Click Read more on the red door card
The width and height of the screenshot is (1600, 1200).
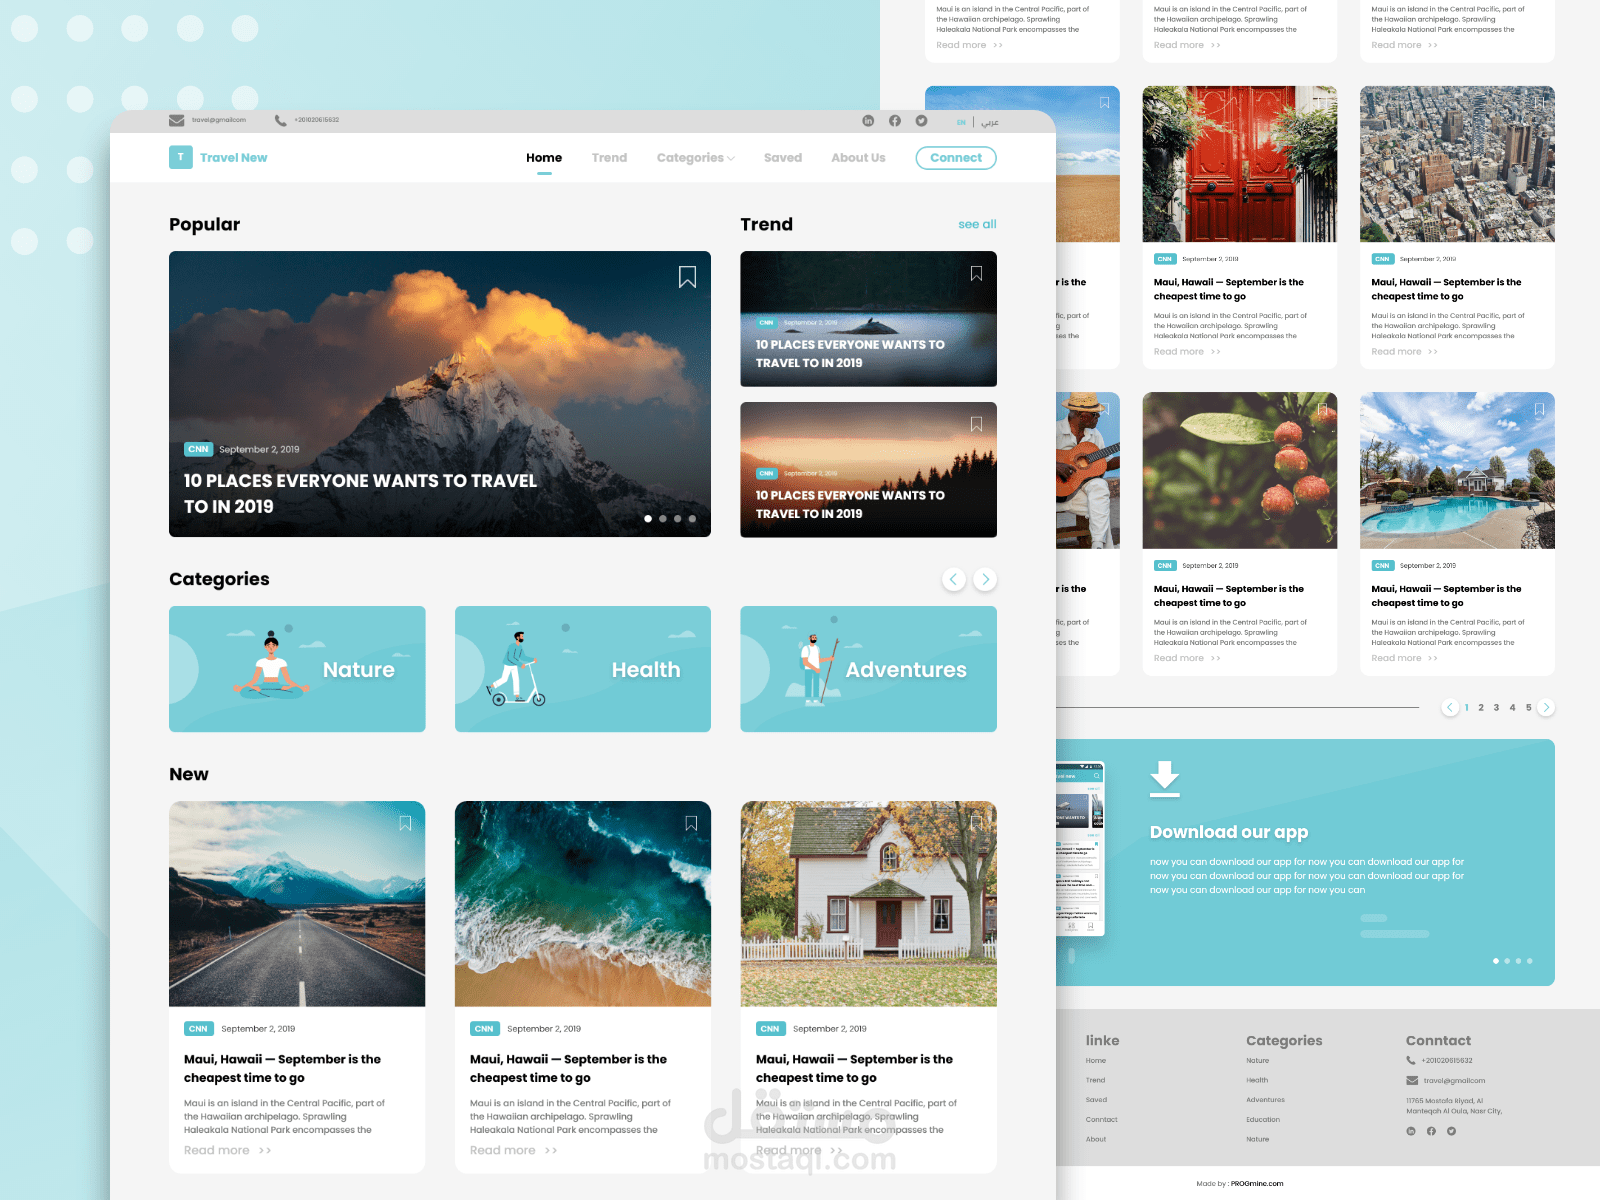1187,352
